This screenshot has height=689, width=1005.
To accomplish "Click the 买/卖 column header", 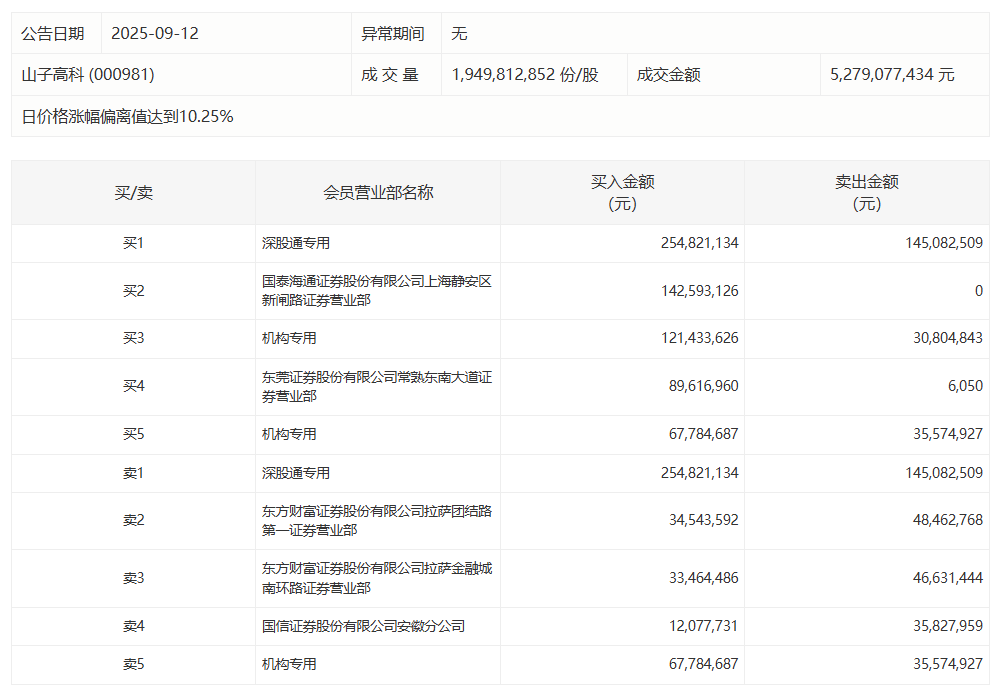I will [x=133, y=193].
